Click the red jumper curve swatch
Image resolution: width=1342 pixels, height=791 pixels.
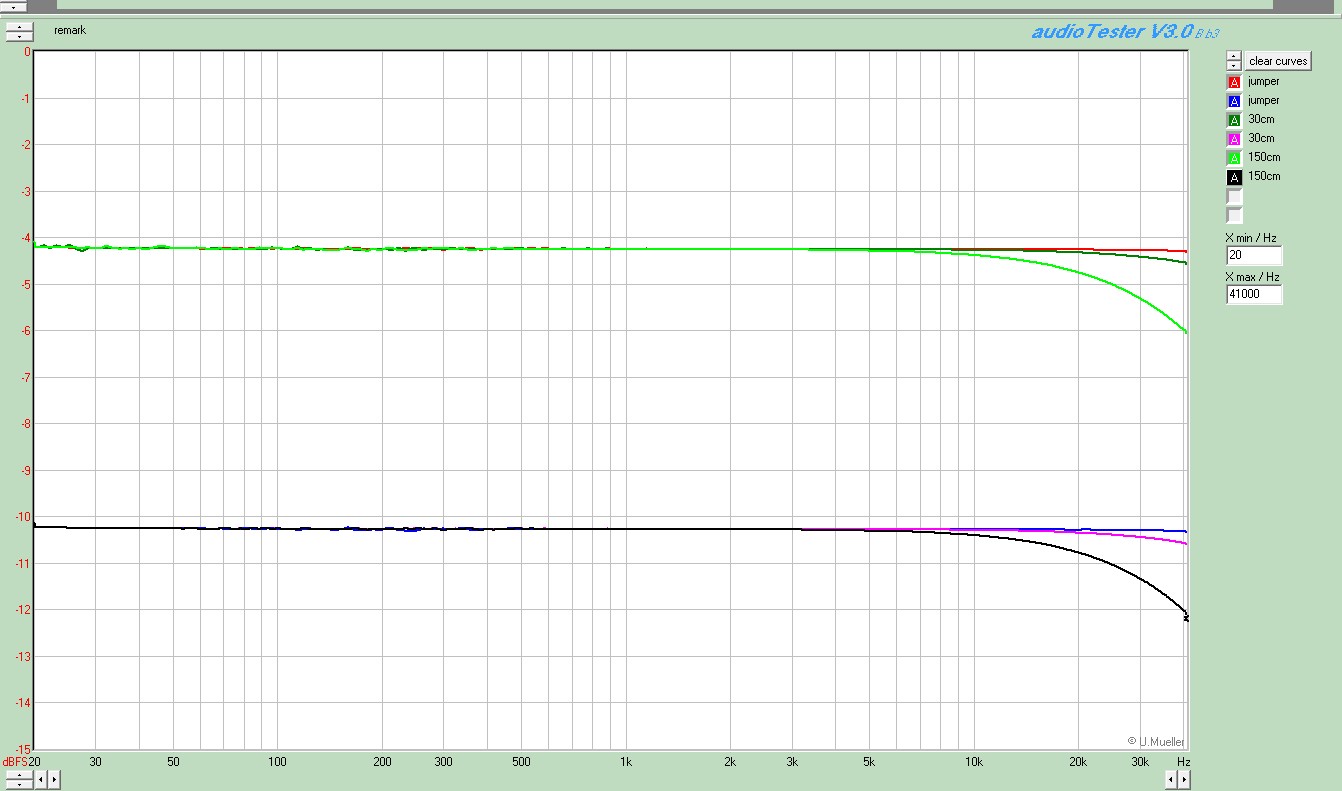coord(1234,82)
